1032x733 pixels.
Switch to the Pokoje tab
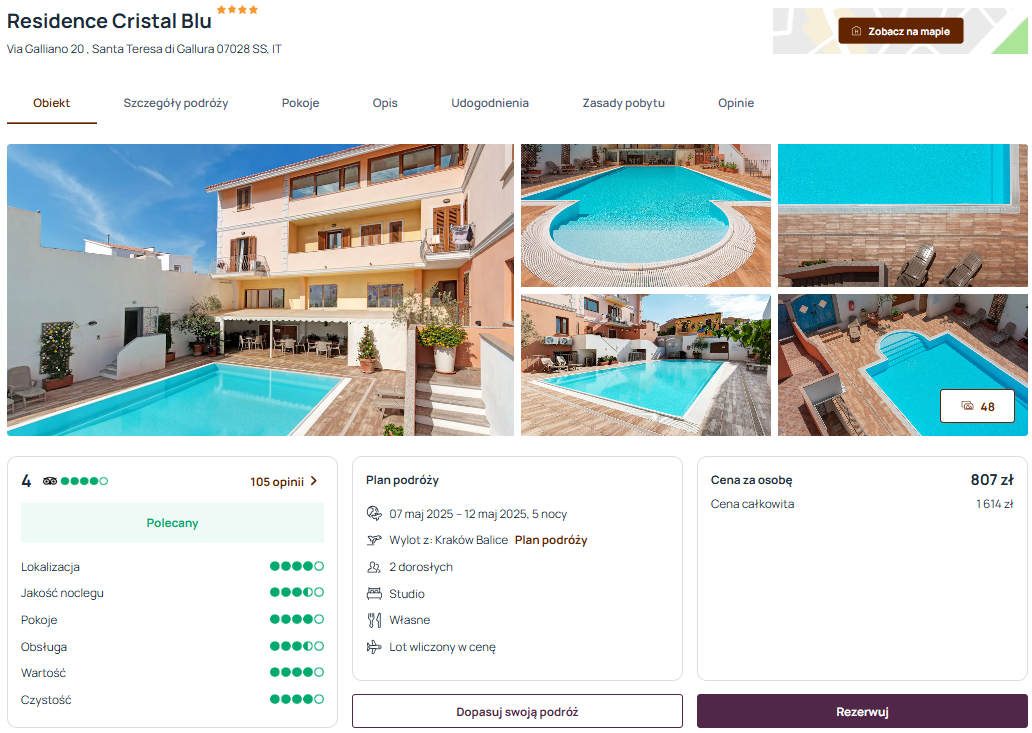pyautogui.click(x=300, y=103)
